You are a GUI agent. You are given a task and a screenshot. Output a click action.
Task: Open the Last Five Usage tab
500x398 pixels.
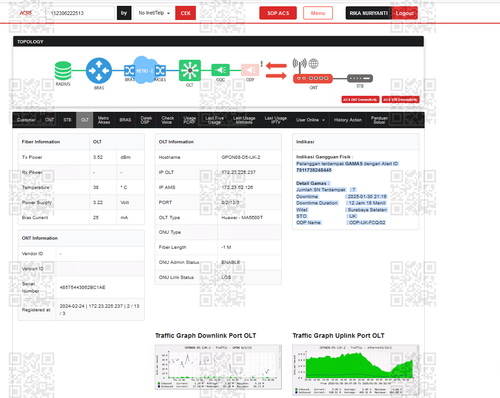click(214, 120)
